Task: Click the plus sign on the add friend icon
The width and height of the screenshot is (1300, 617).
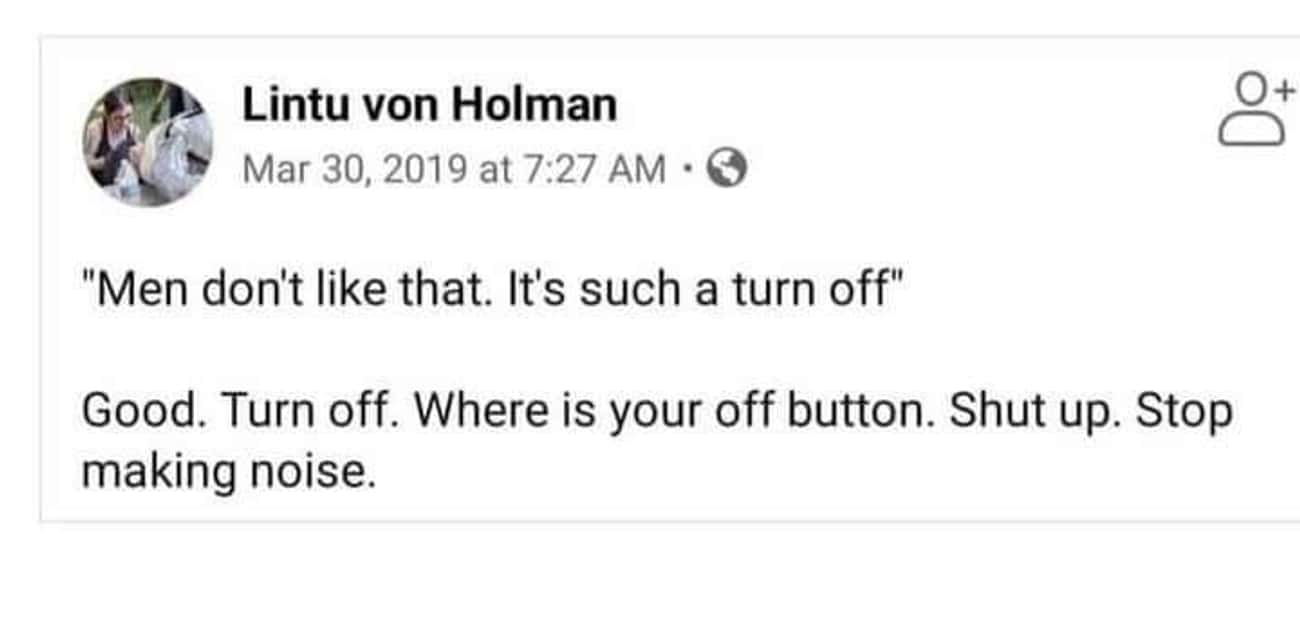Action: (1283, 90)
